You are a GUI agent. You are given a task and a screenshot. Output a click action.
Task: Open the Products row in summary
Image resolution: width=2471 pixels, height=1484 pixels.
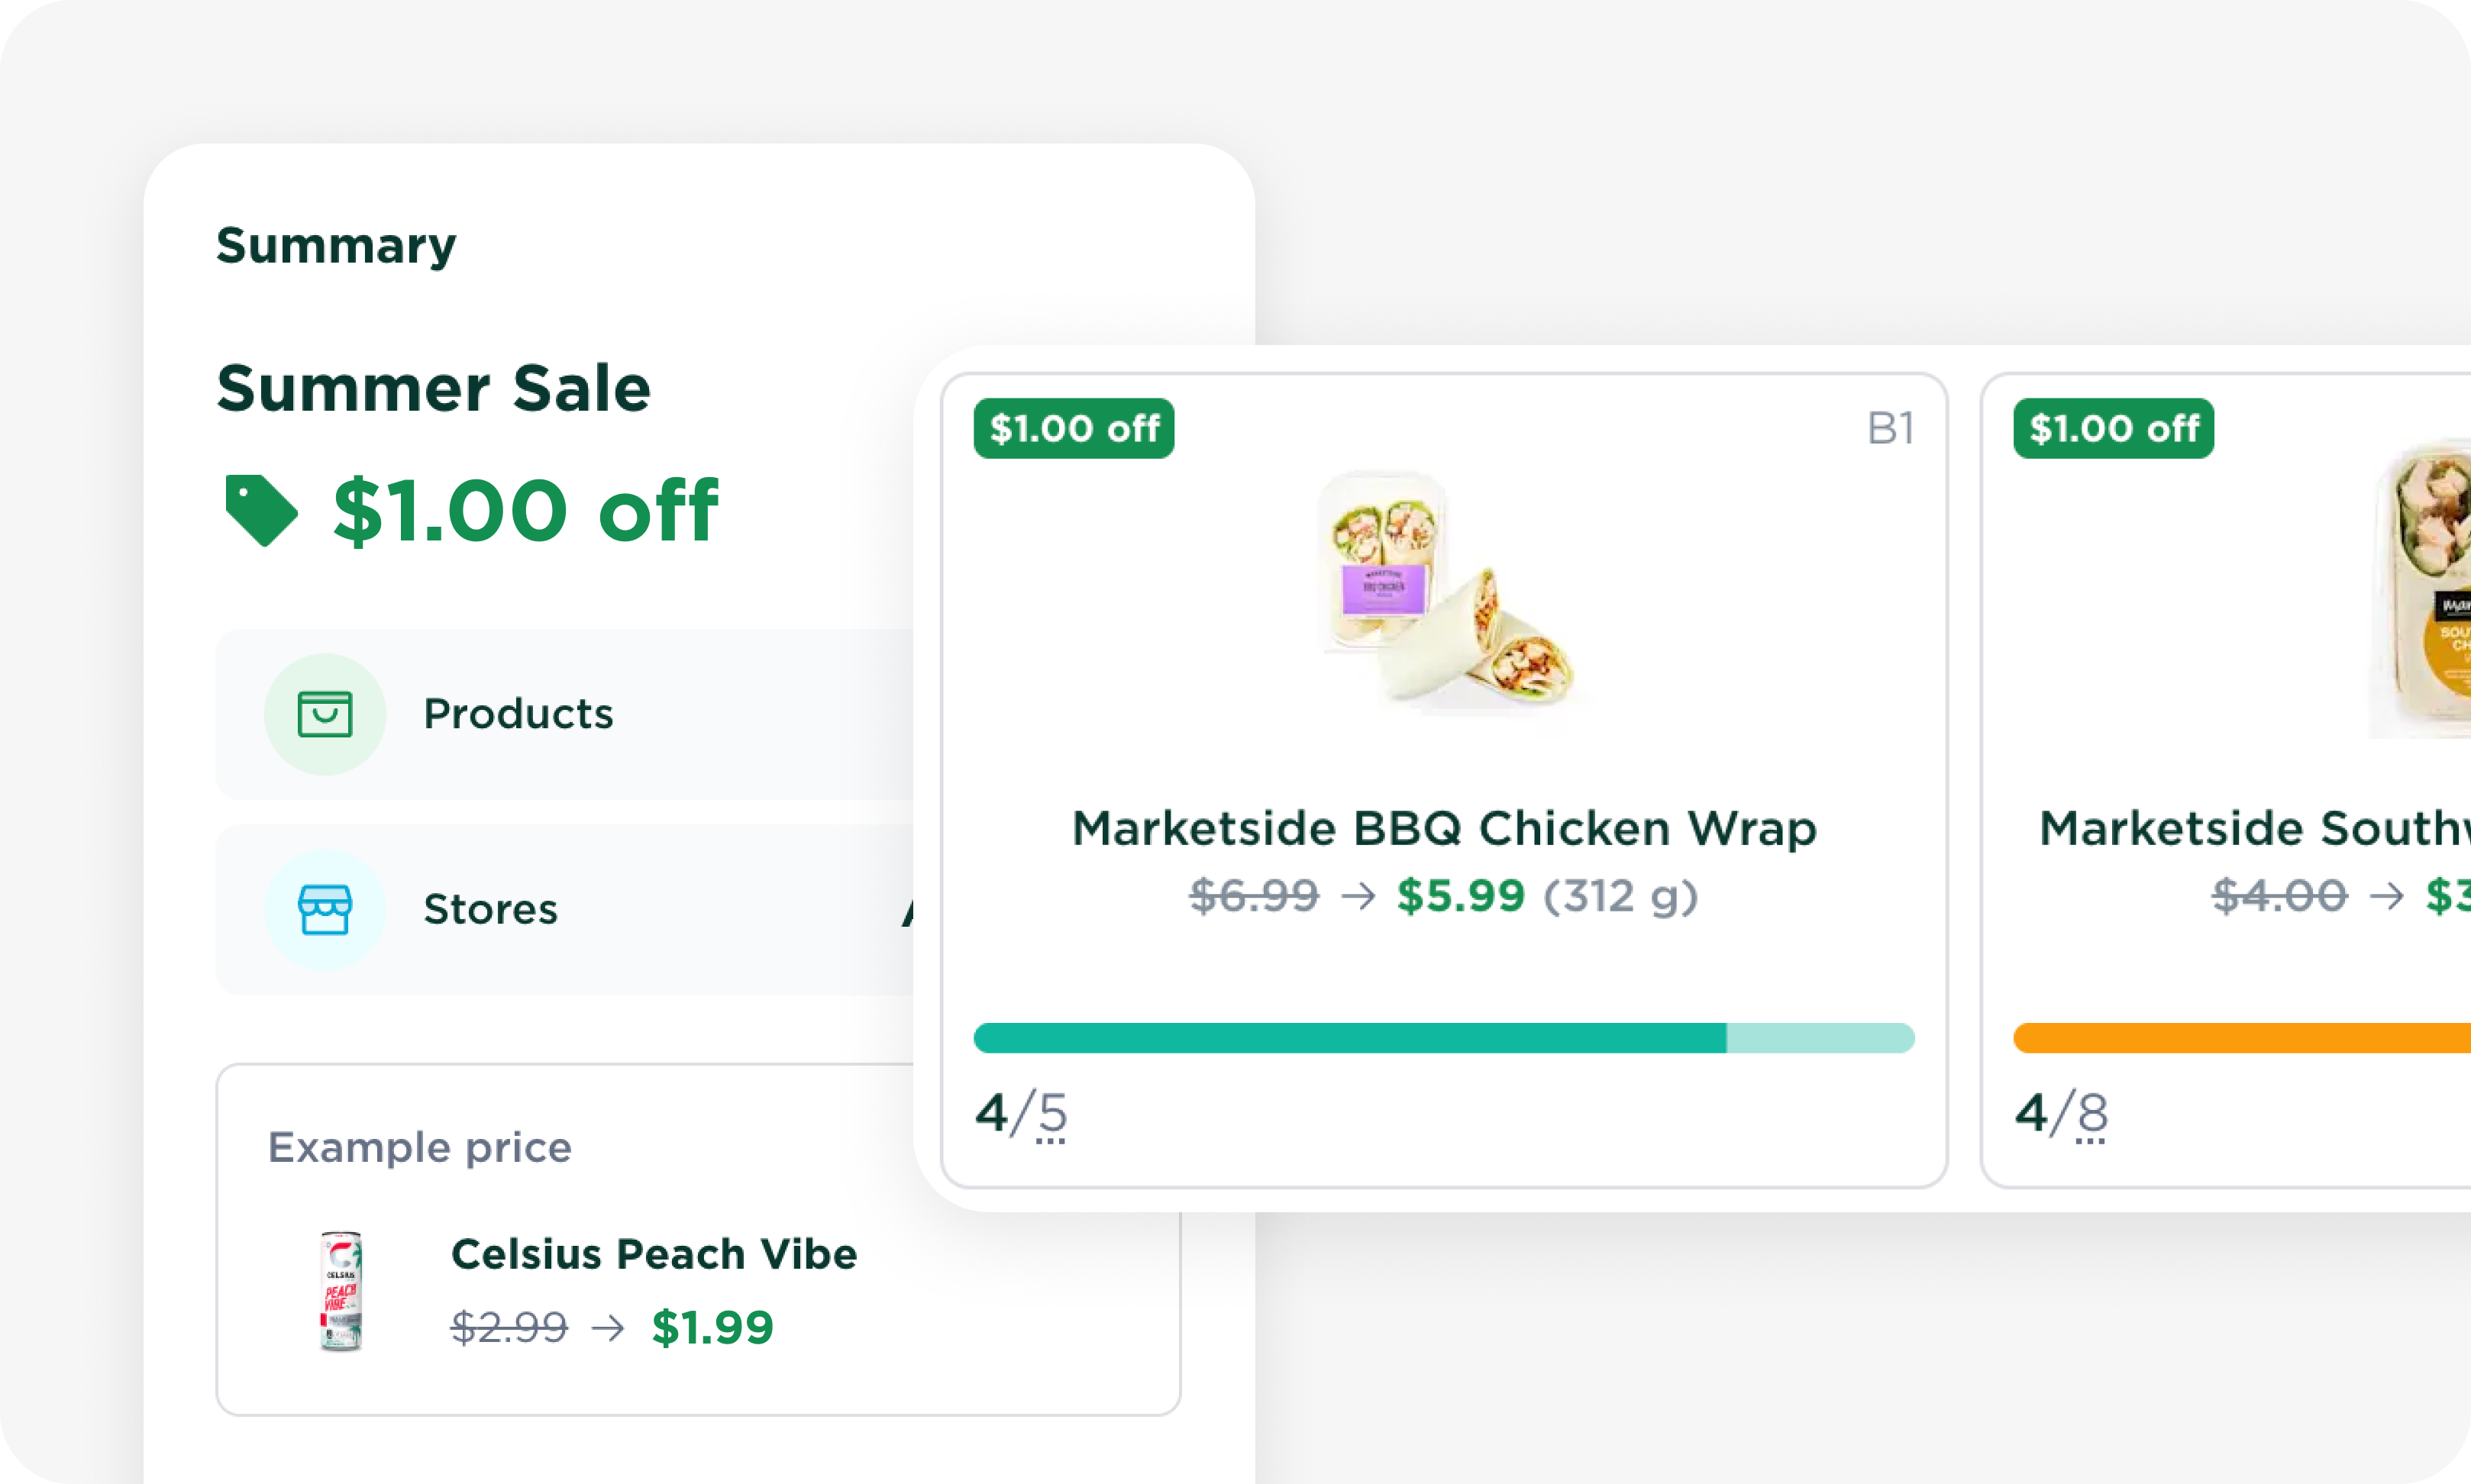point(565,714)
